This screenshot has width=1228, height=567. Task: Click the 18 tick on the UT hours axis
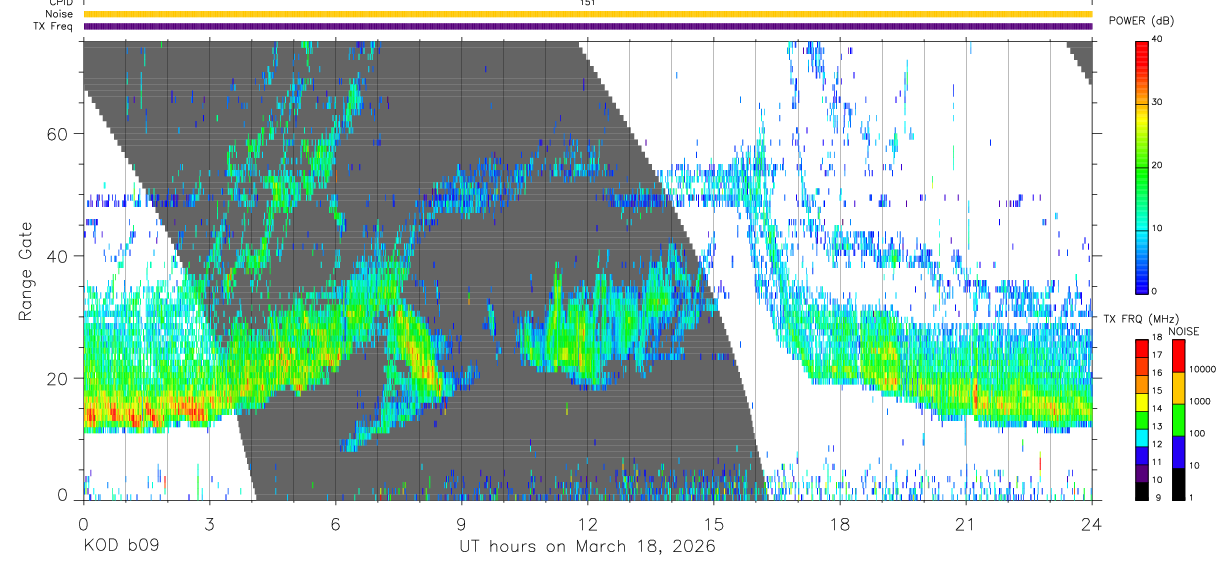click(x=840, y=522)
